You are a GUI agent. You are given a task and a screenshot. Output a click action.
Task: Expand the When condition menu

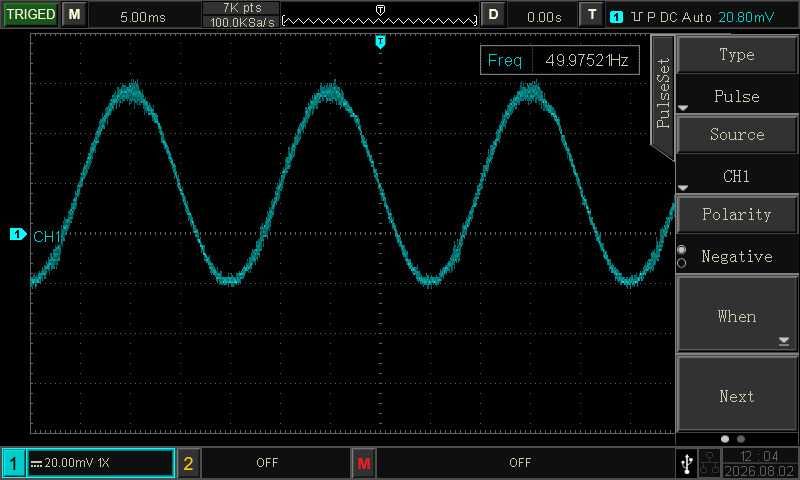coord(737,315)
